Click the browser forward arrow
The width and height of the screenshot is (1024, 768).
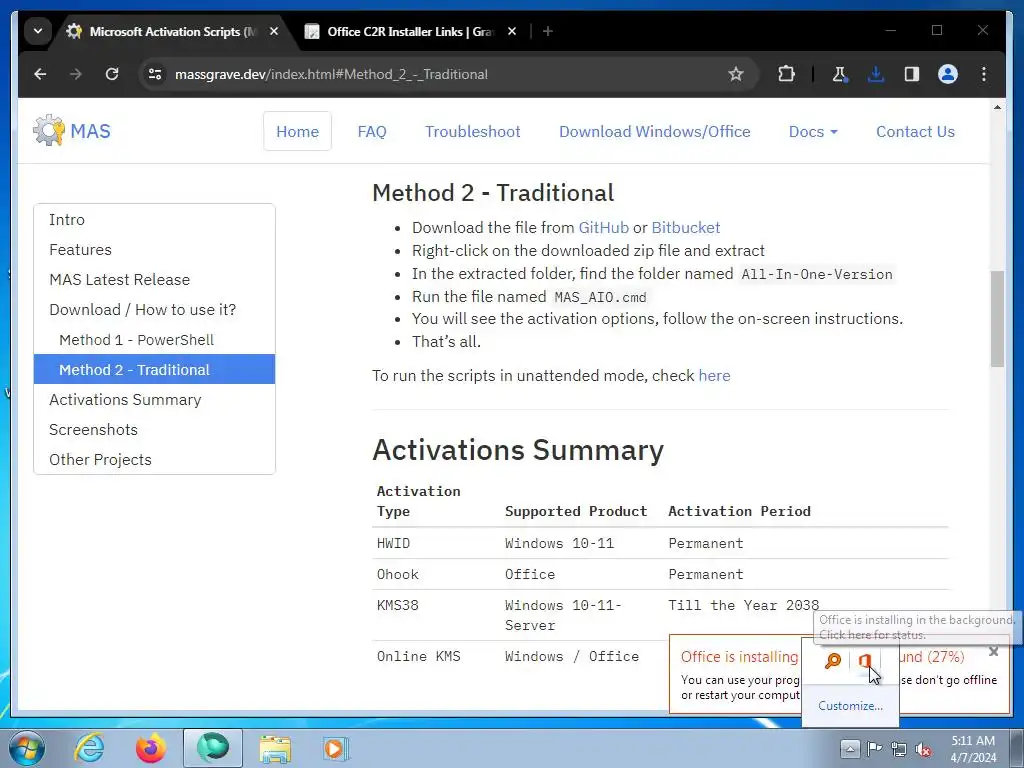click(76, 74)
